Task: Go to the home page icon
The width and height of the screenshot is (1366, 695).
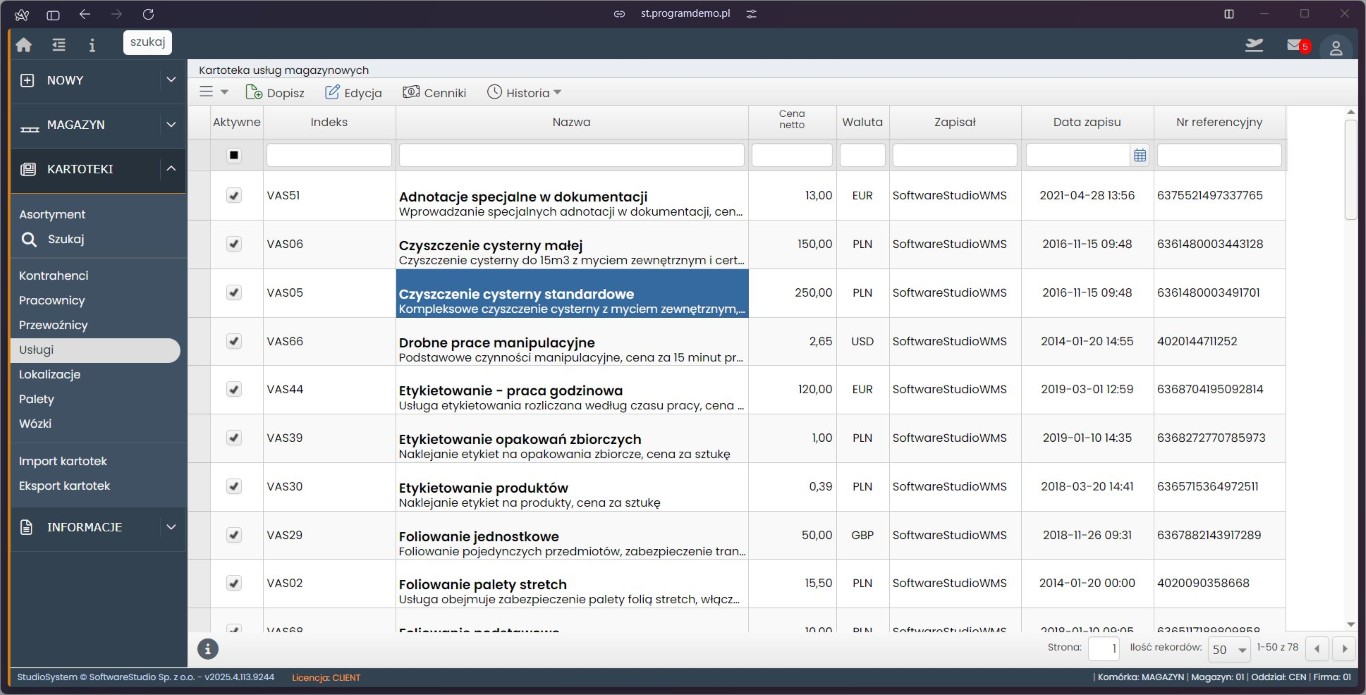Action: [x=24, y=45]
